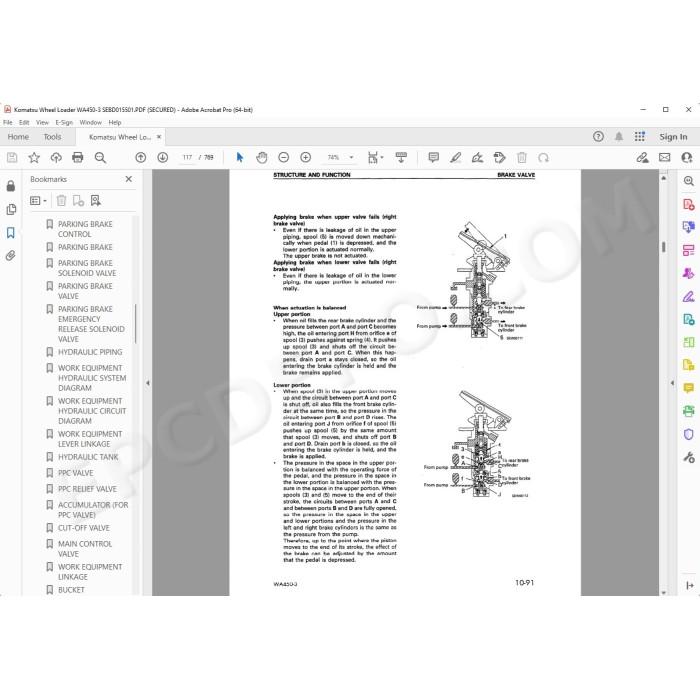
Task: Open the Help menu
Action: point(115,122)
